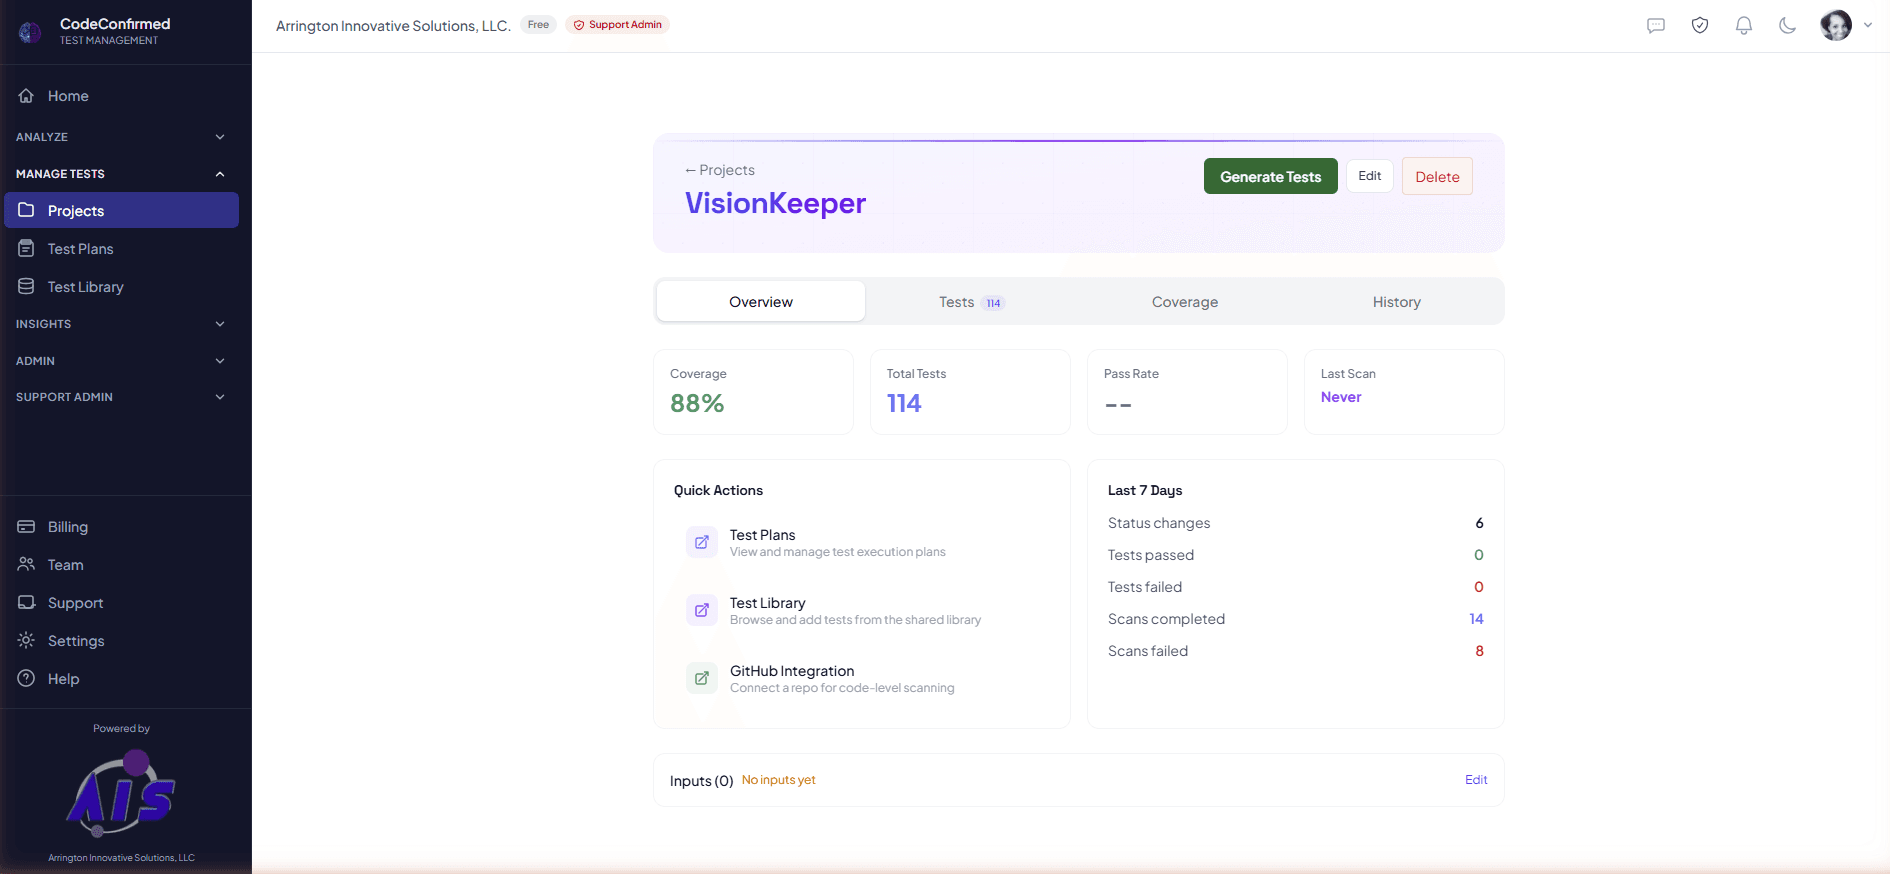Expand the ADMIN section
The image size is (1890, 874).
tap(120, 361)
